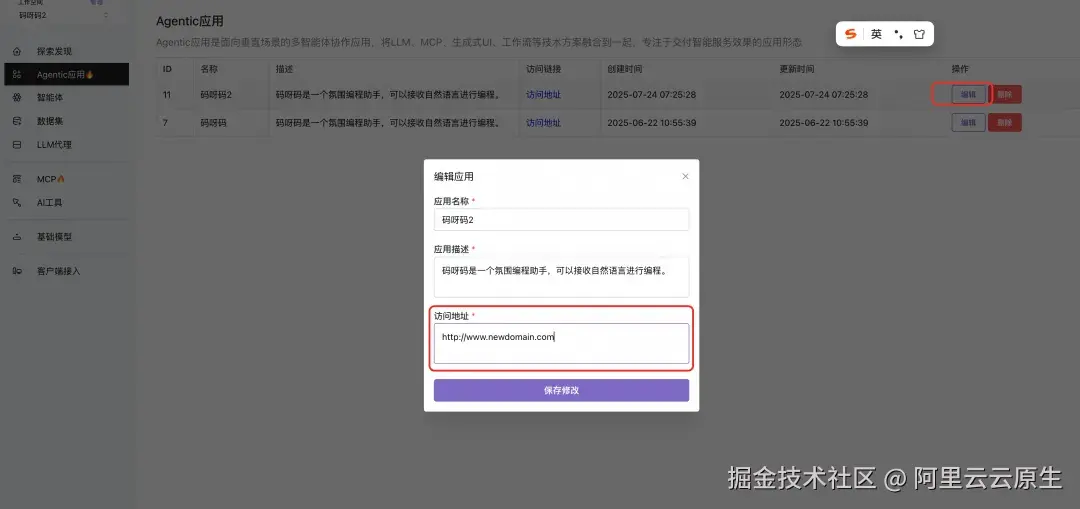Image resolution: width=1080 pixels, height=509 pixels.
Task: Open 访问地址 link for row ID 7
Action: pyautogui.click(x=543, y=123)
